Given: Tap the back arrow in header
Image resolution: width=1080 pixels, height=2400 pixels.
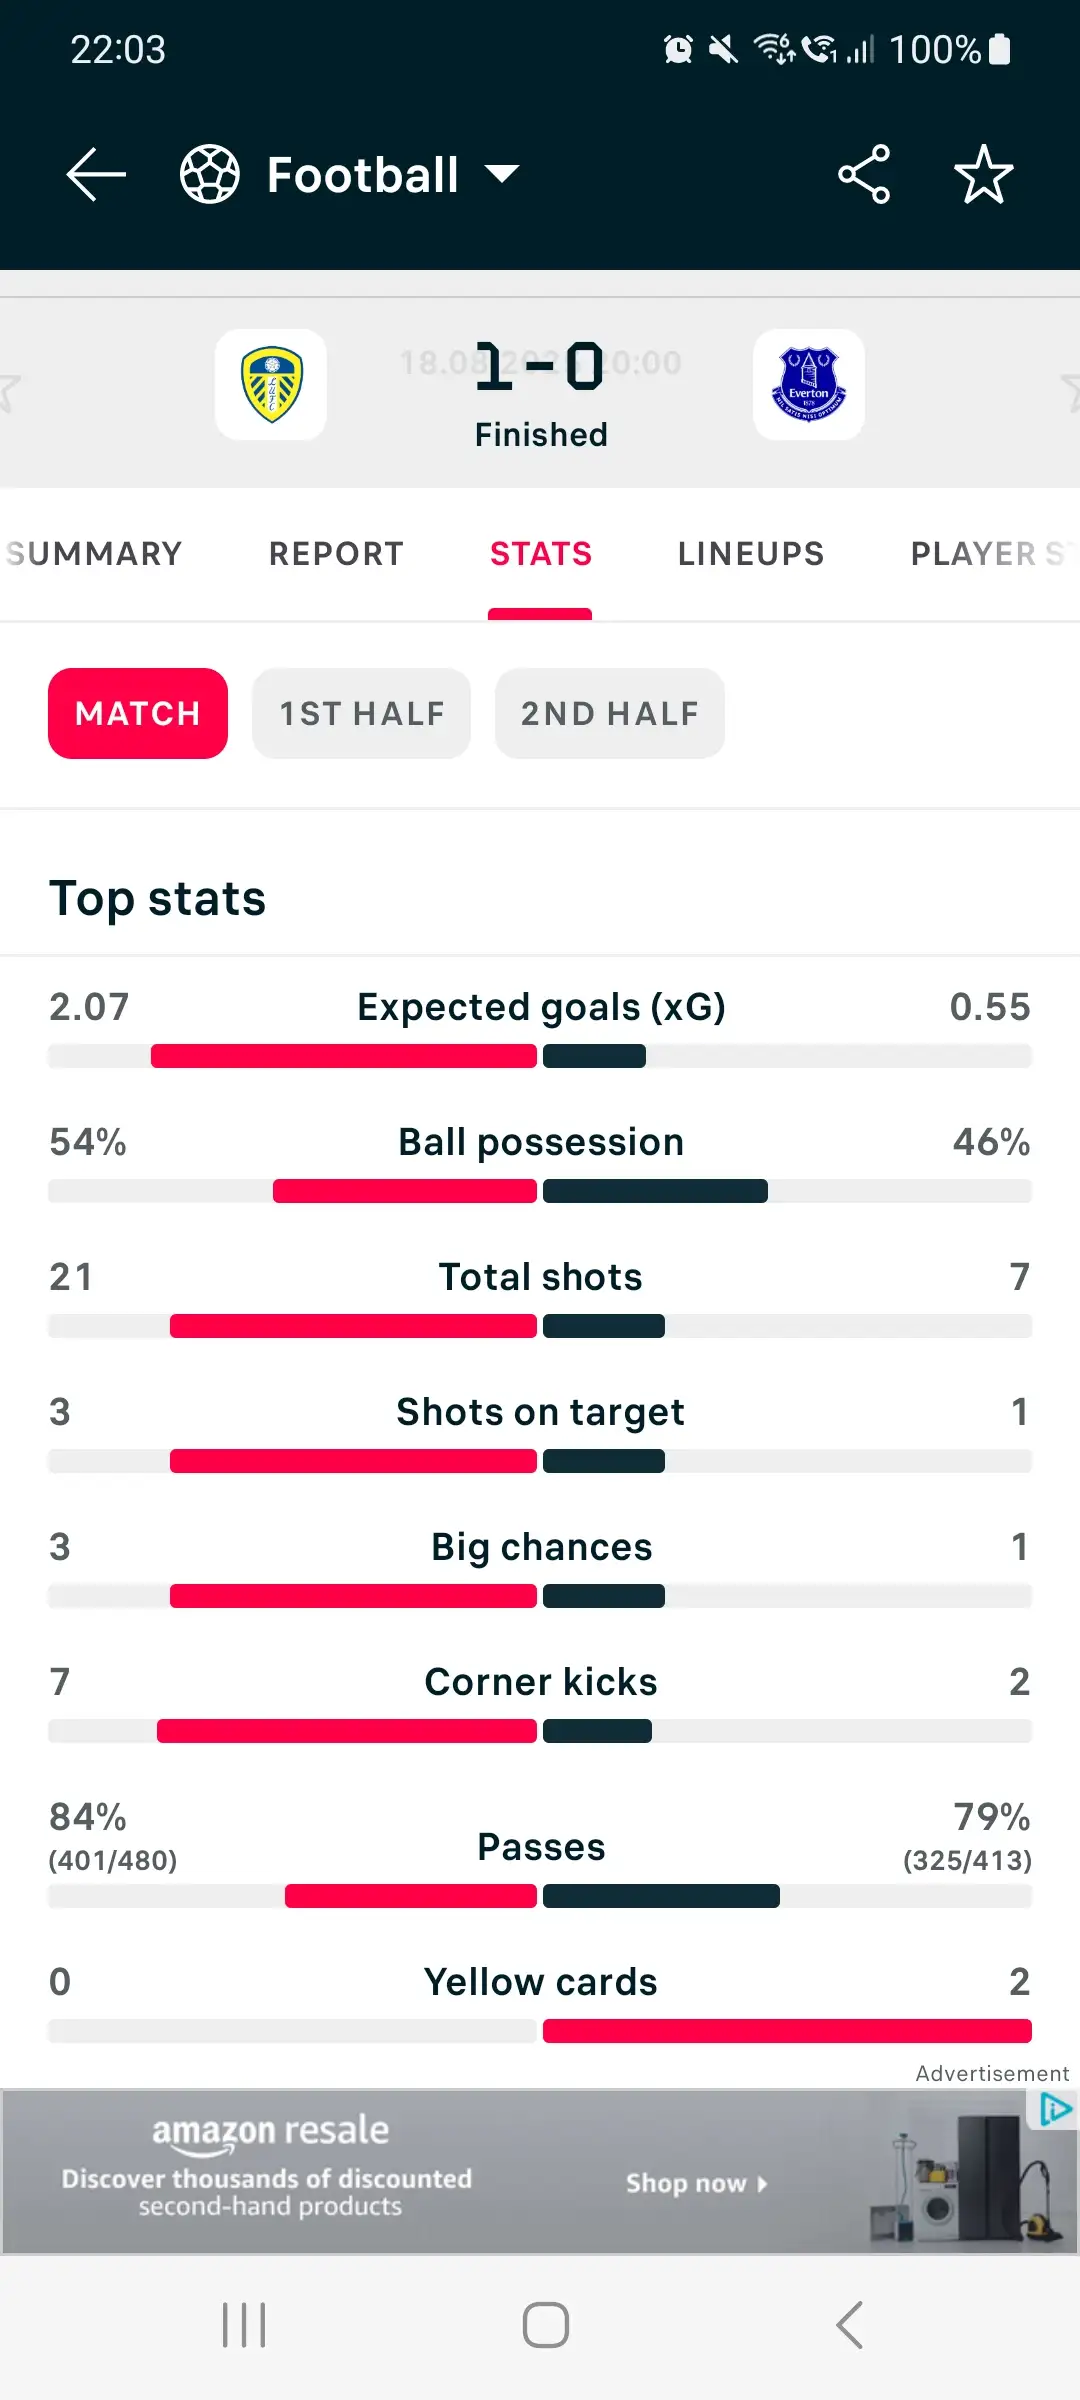Looking at the screenshot, I should (x=96, y=175).
